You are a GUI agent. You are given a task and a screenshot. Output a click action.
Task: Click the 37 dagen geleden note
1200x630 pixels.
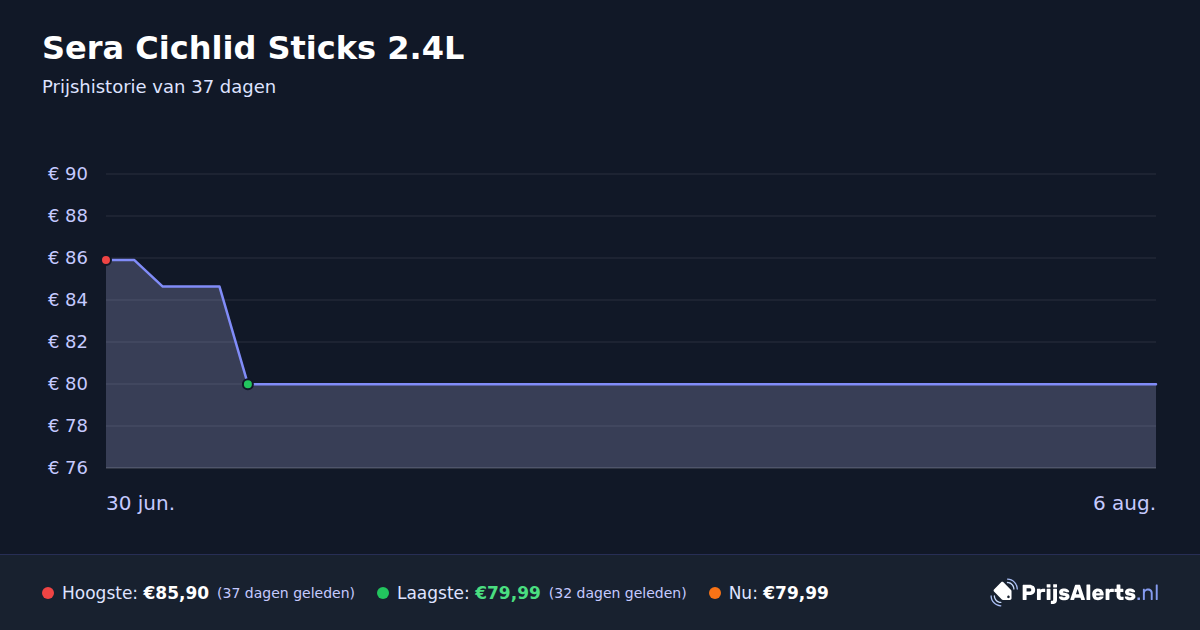286,593
